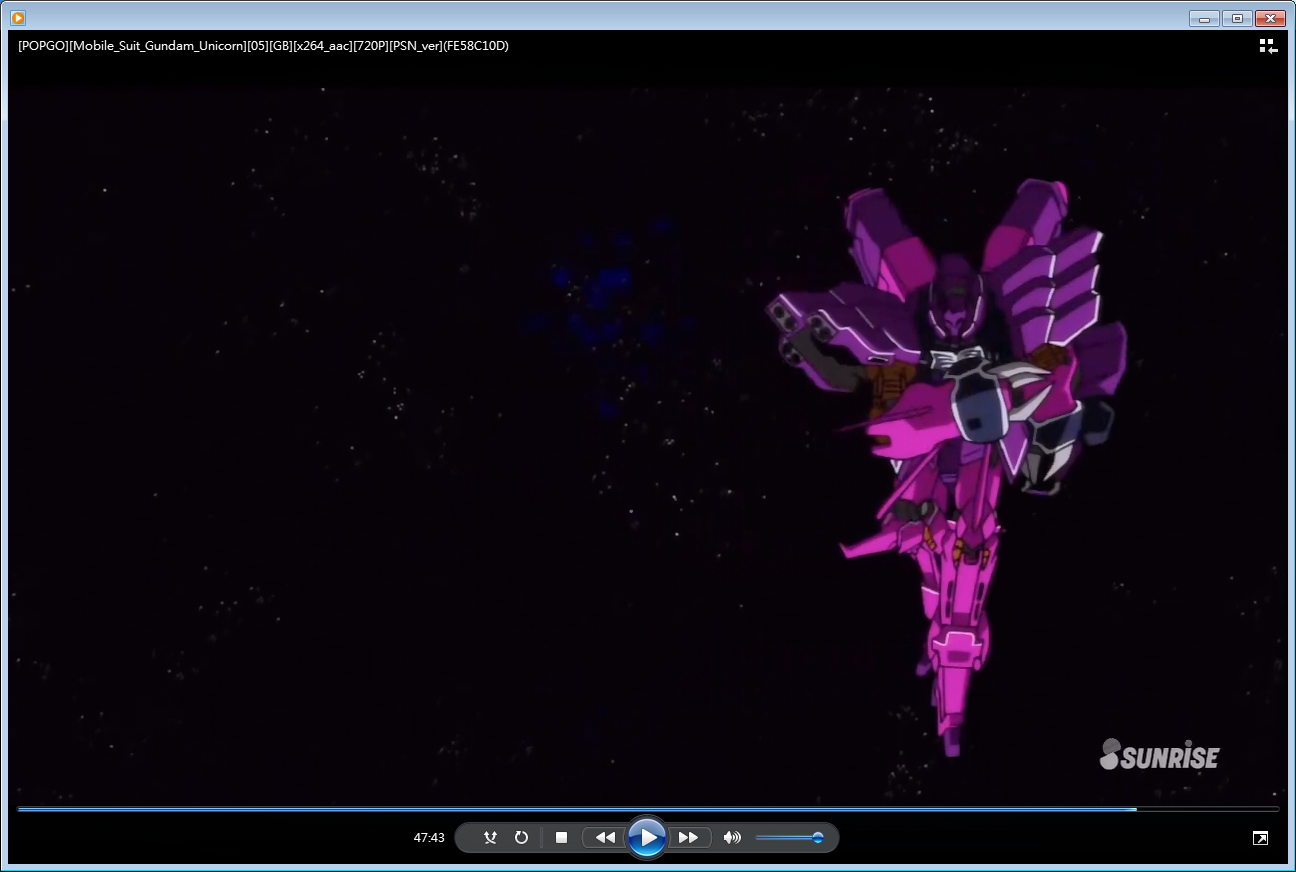Click the Windows Media Player title icon
Viewport: 1296px width, 872px height.
tap(18, 17)
